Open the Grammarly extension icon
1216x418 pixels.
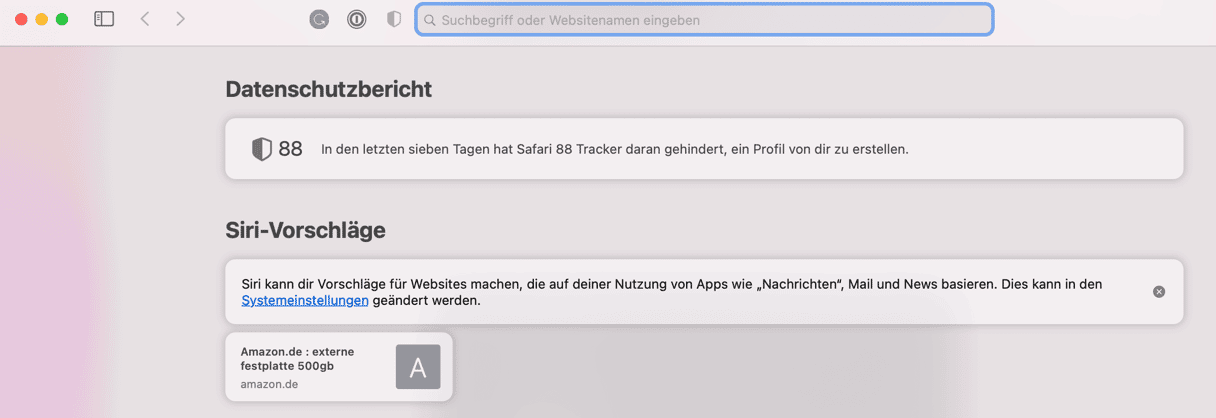(x=319, y=19)
